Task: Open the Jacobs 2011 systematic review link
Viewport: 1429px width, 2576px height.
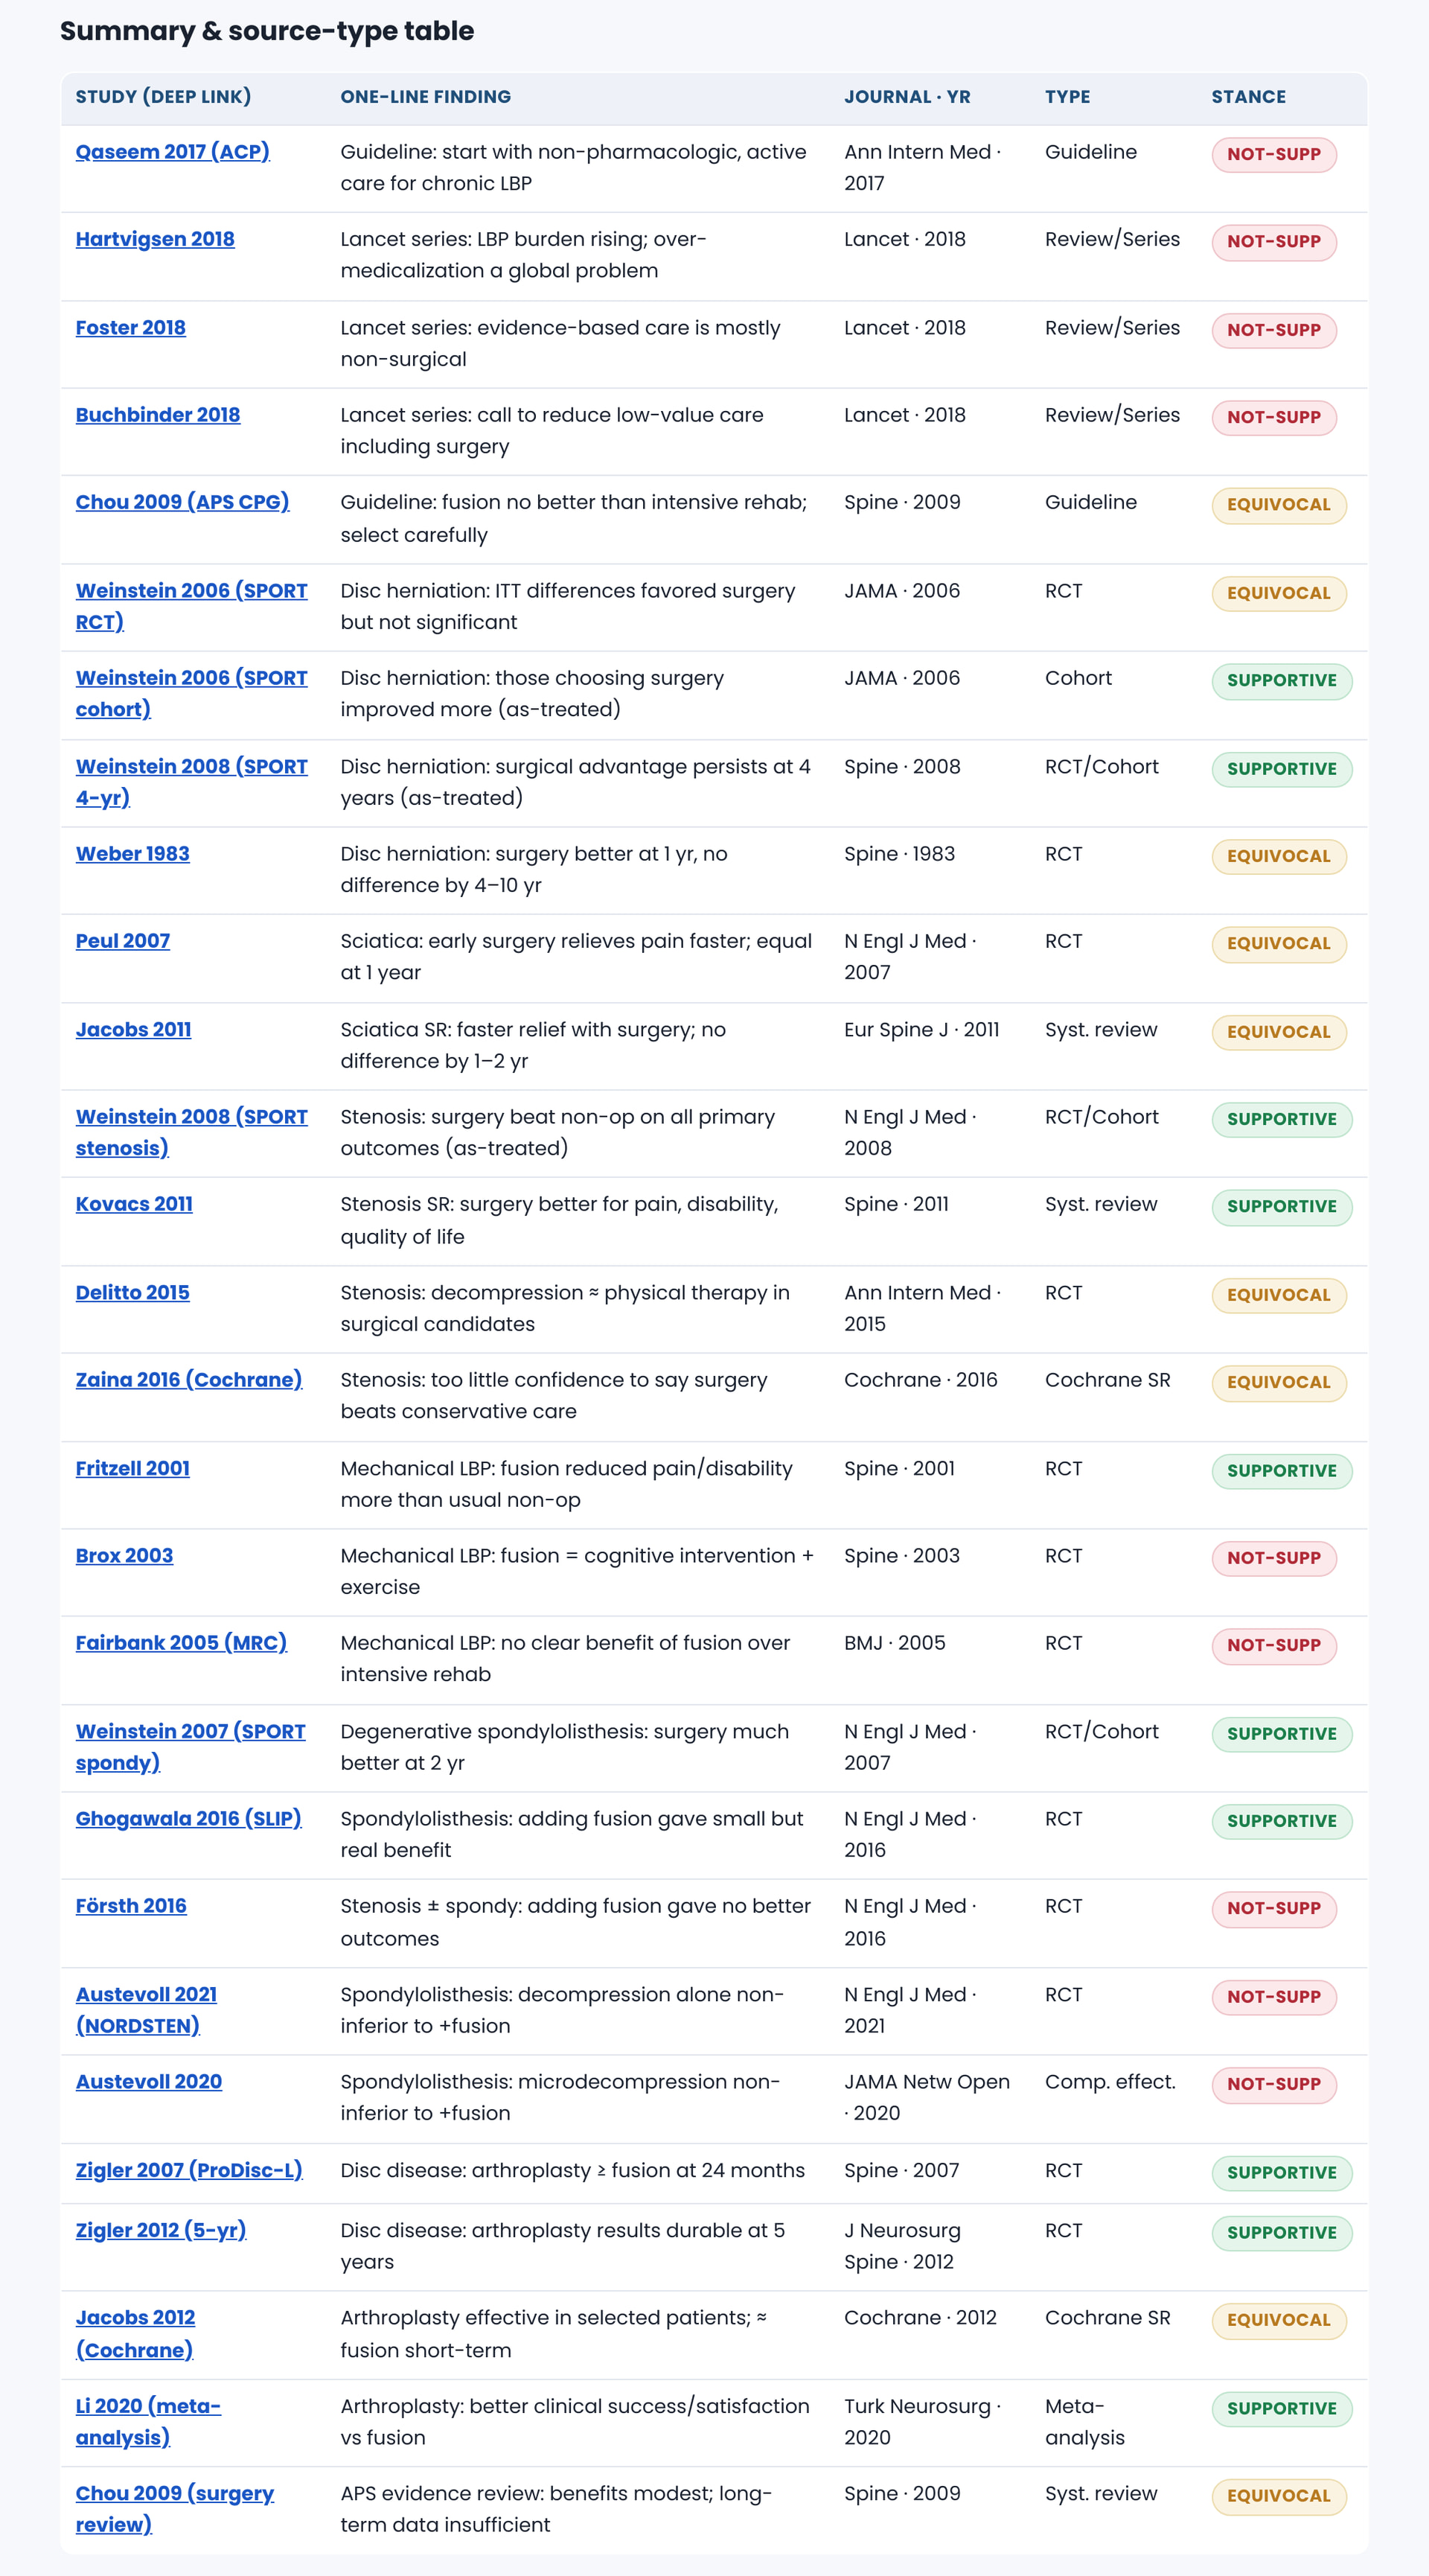Action: (133, 1029)
